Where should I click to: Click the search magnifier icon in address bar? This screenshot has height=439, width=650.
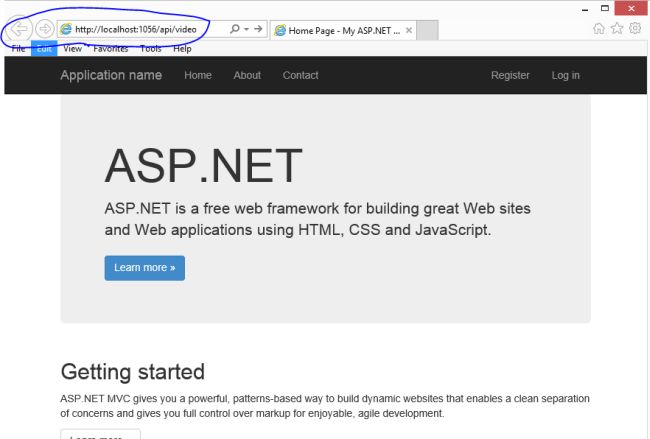tap(235, 29)
